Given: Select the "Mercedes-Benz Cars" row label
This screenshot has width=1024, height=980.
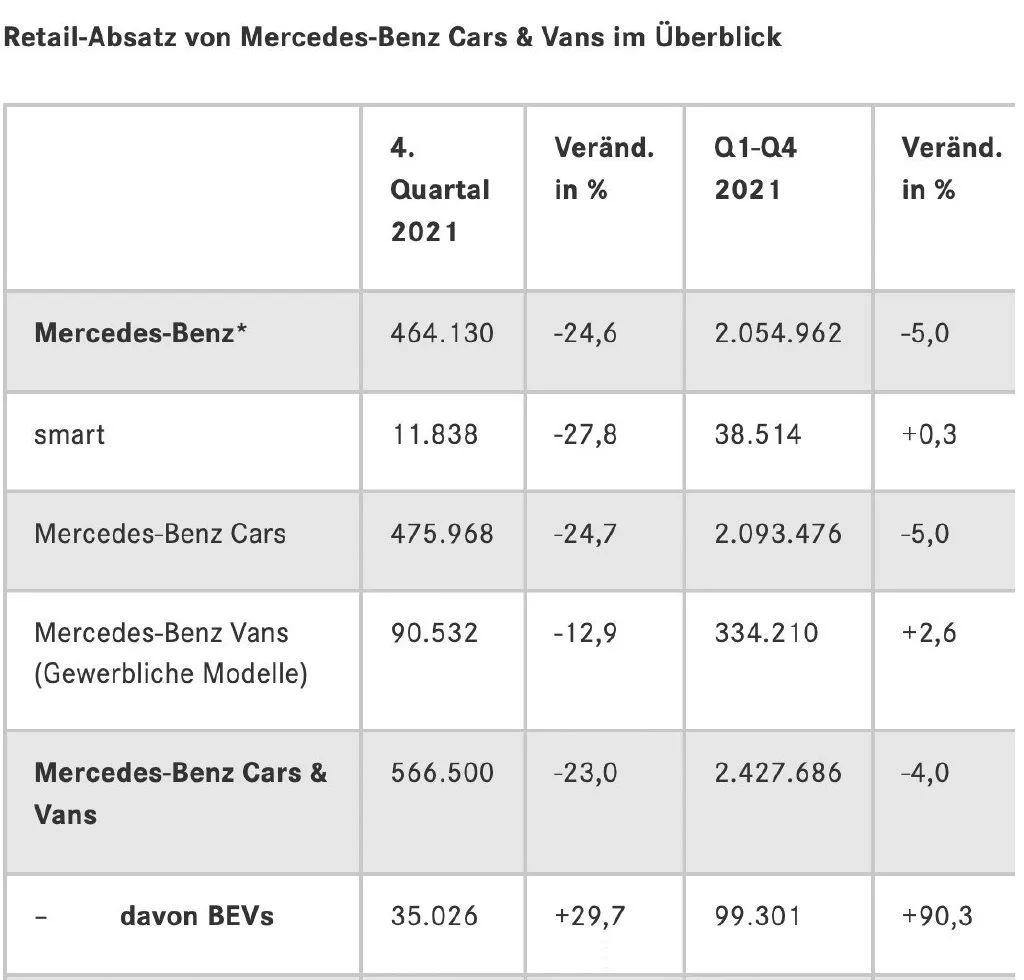Looking at the screenshot, I should pos(160,533).
